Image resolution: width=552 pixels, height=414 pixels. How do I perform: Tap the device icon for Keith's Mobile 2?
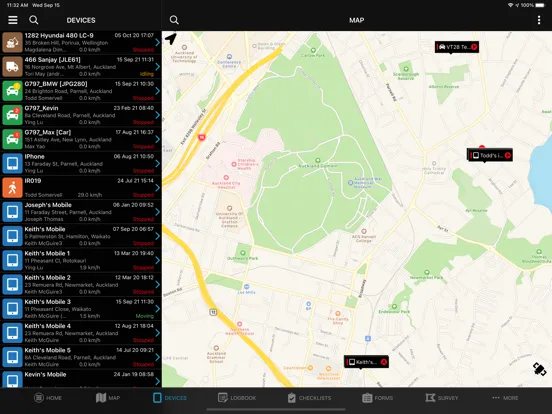click(12, 285)
